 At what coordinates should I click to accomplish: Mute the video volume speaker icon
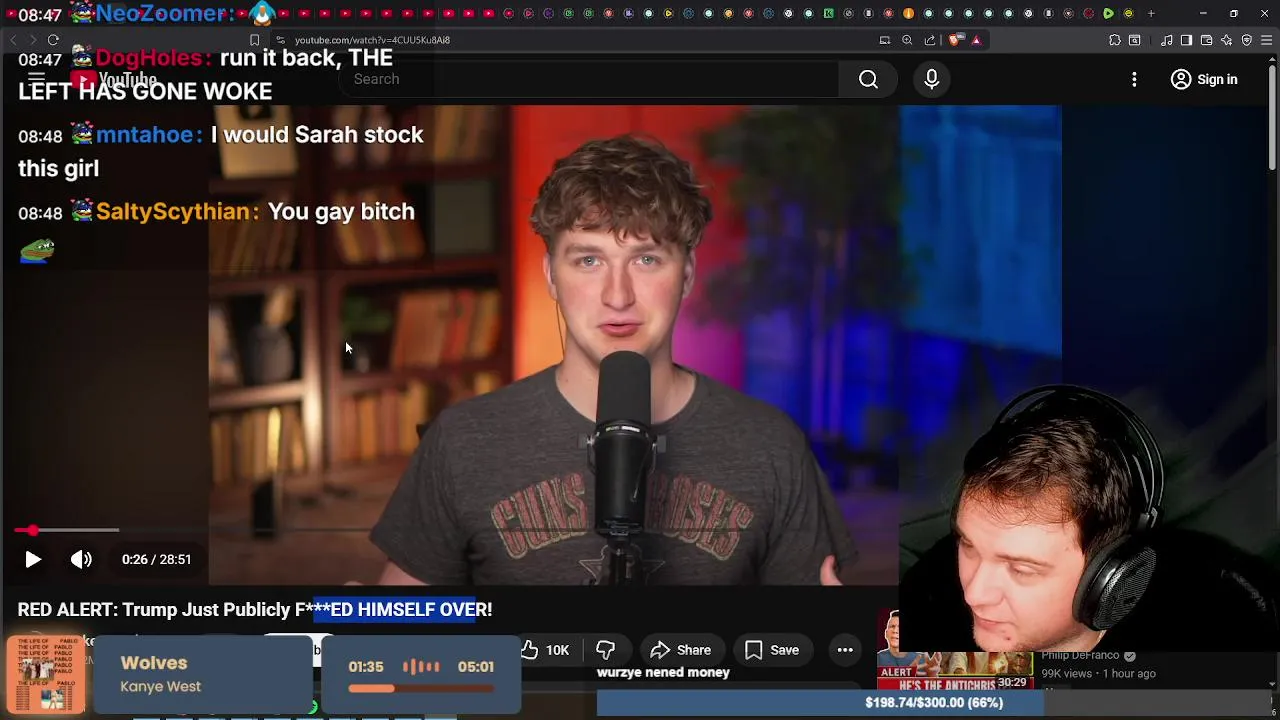click(81, 560)
